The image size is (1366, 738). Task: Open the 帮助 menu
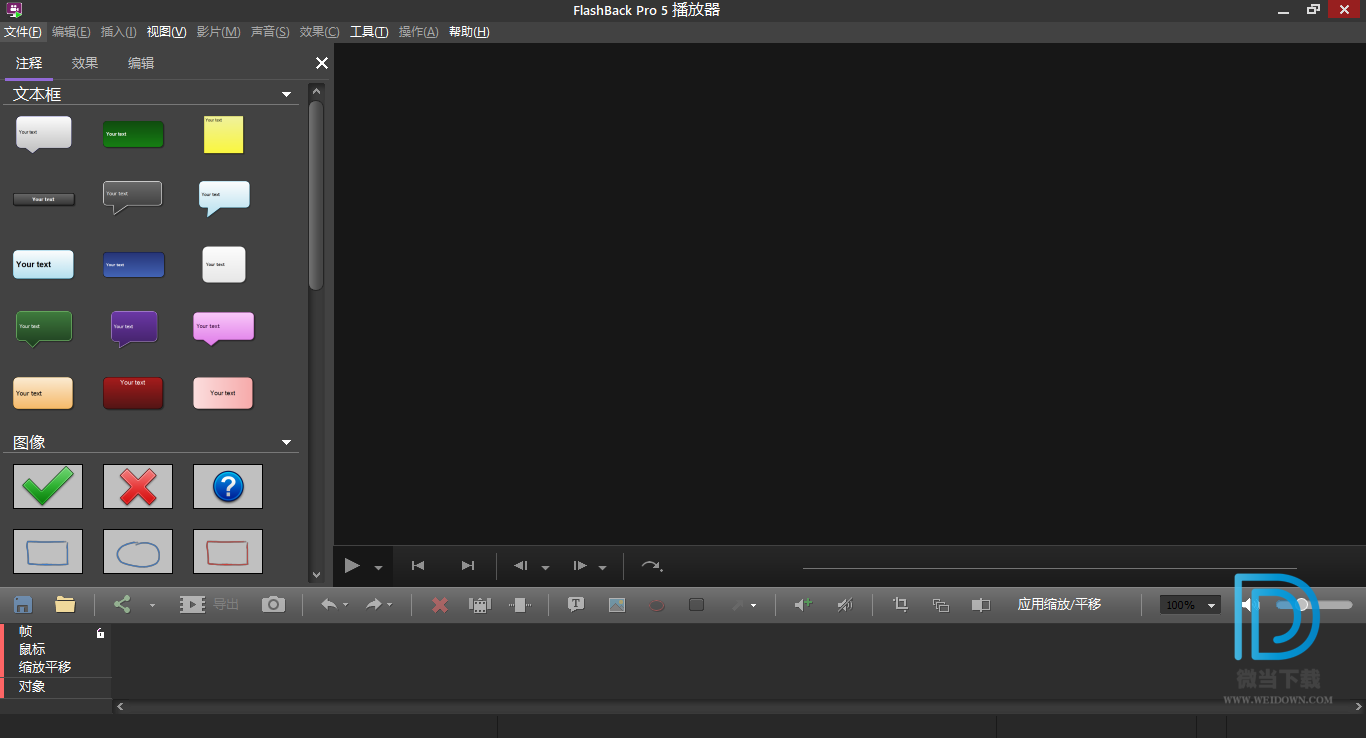pos(469,32)
